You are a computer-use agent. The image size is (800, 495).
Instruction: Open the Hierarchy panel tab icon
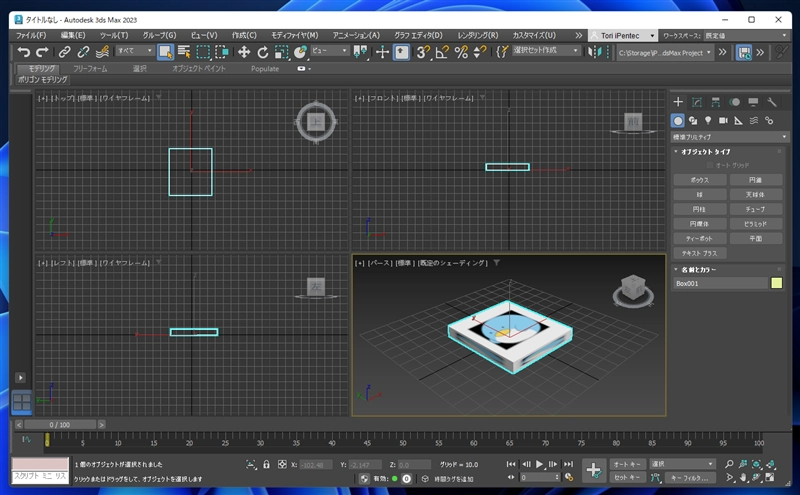pyautogui.click(x=716, y=102)
